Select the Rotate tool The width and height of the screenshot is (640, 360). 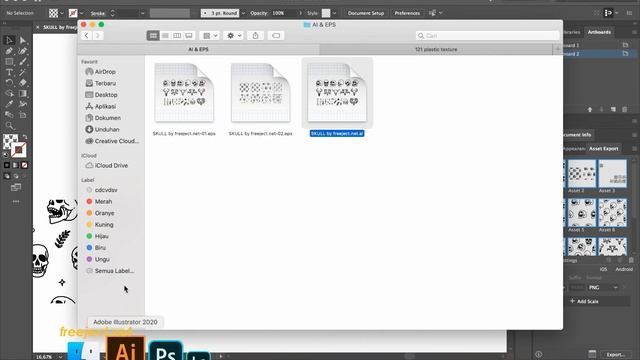click(x=9, y=83)
